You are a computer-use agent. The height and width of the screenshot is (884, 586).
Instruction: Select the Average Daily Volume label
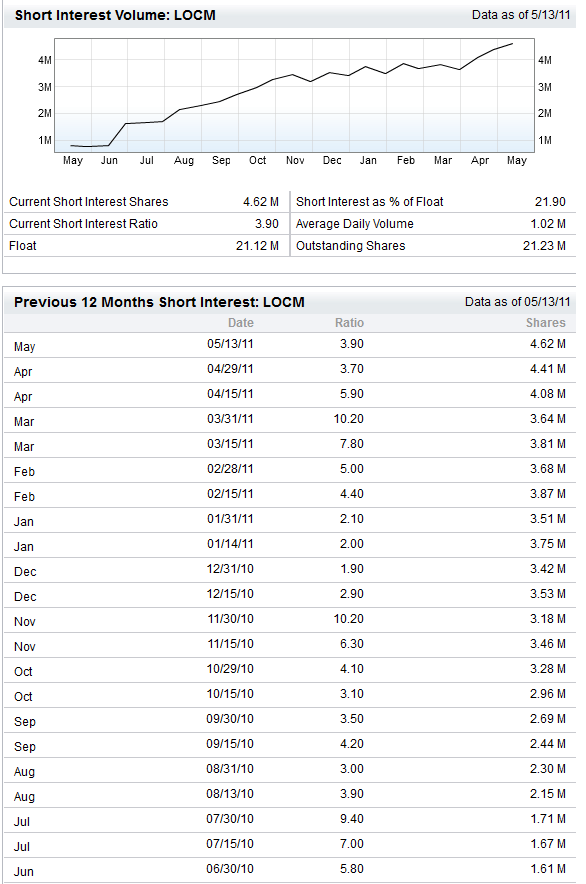click(x=355, y=224)
